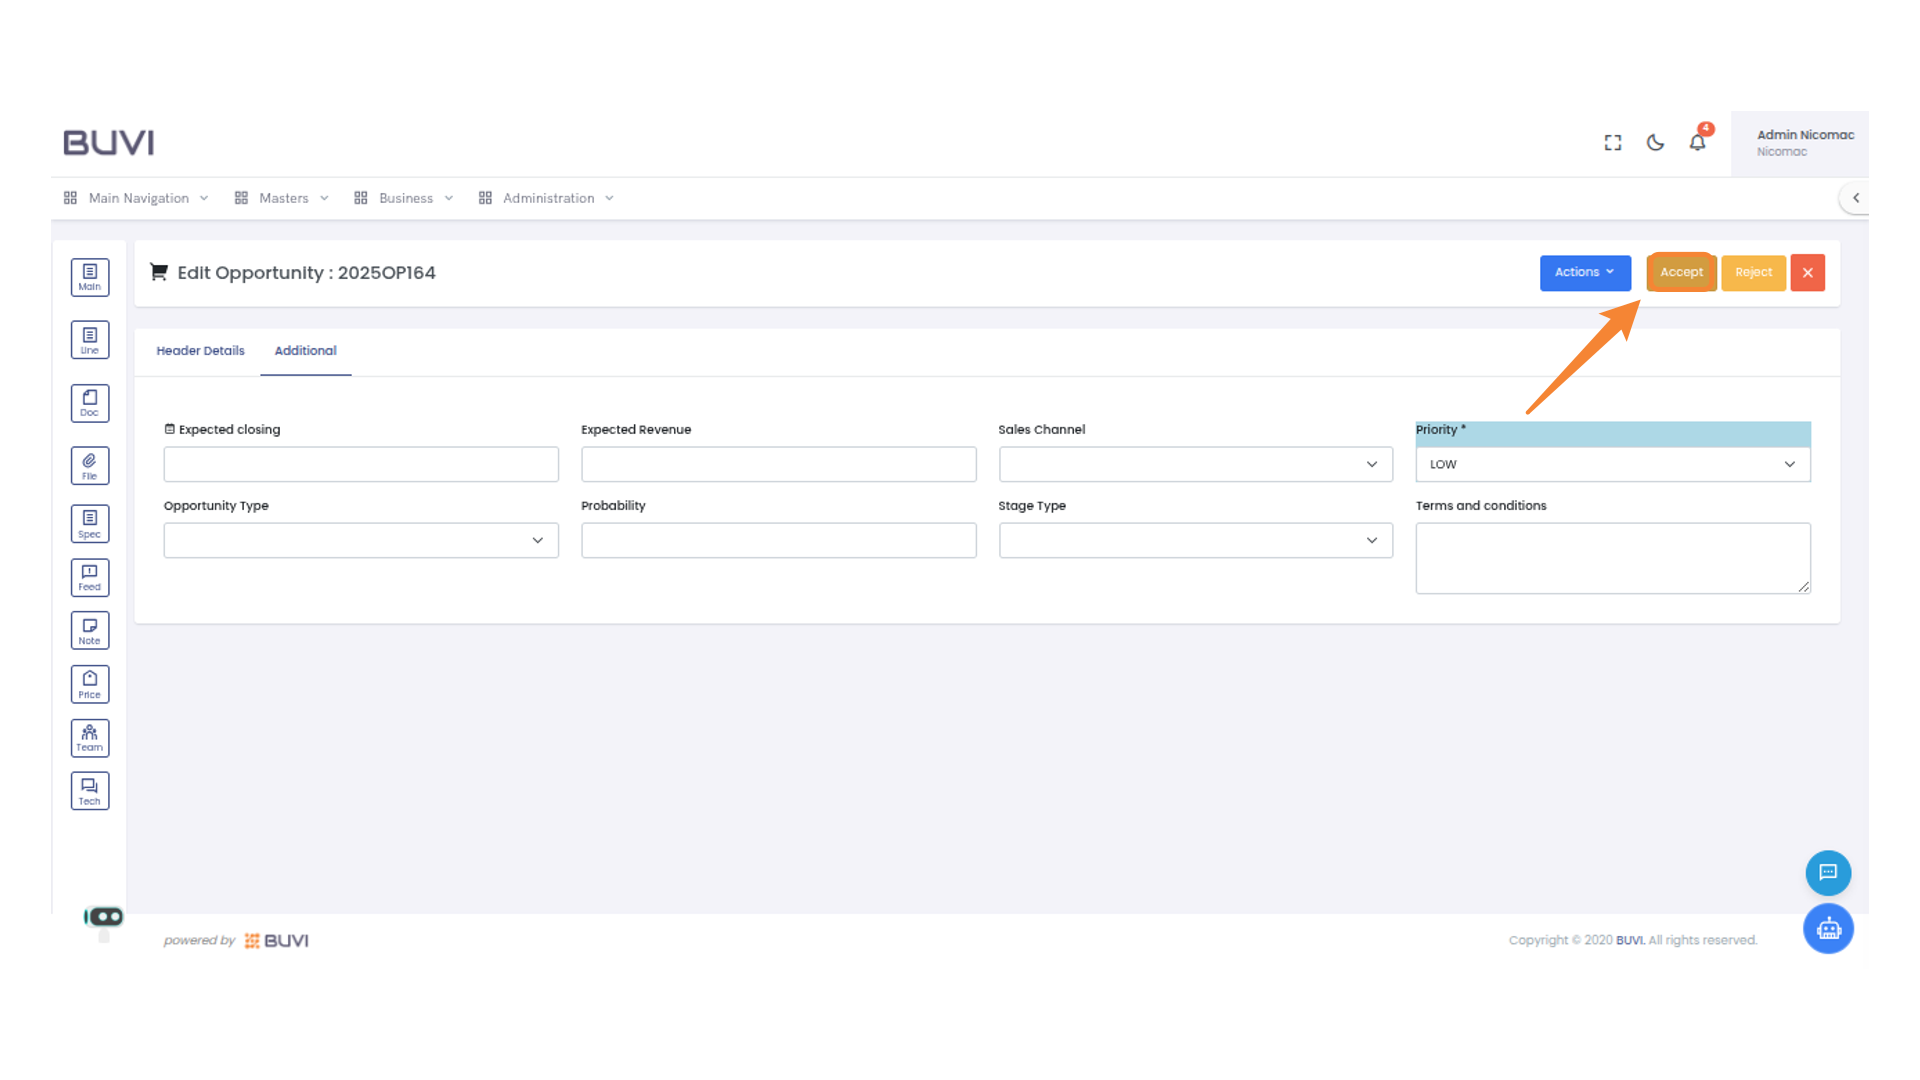Switch to Header Details tab

pyautogui.click(x=200, y=351)
